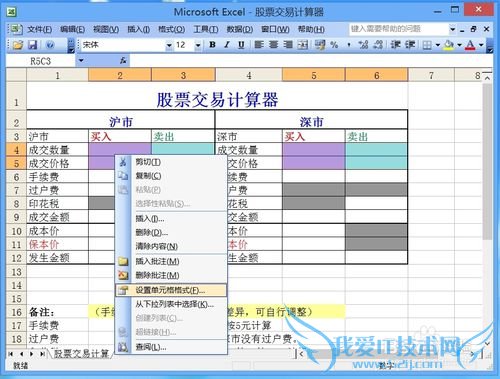The height and width of the screenshot is (379, 500).
Task: Click the Save floppy disk icon
Action: [33, 45]
